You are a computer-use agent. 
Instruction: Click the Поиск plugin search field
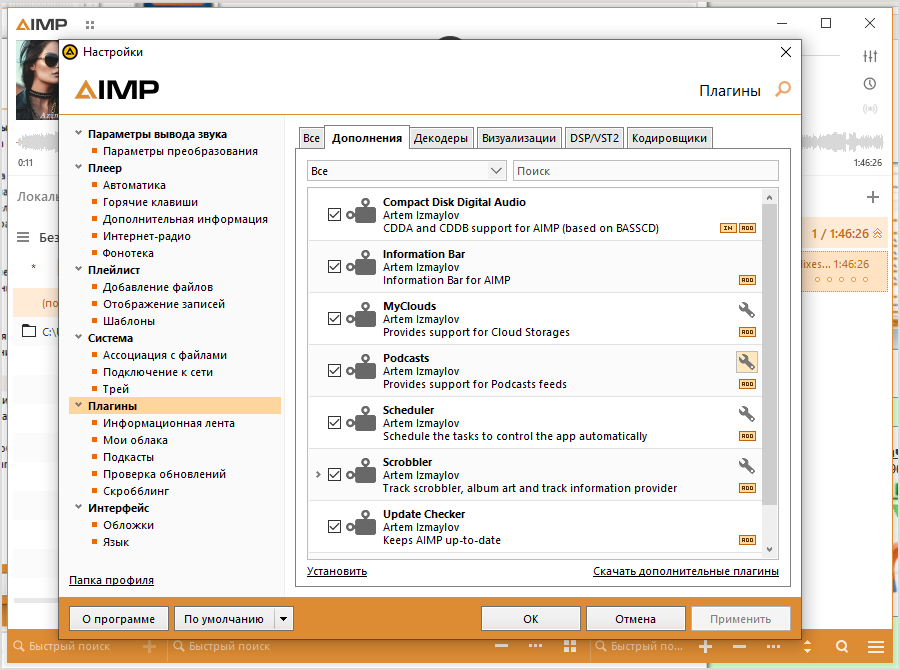(x=645, y=171)
